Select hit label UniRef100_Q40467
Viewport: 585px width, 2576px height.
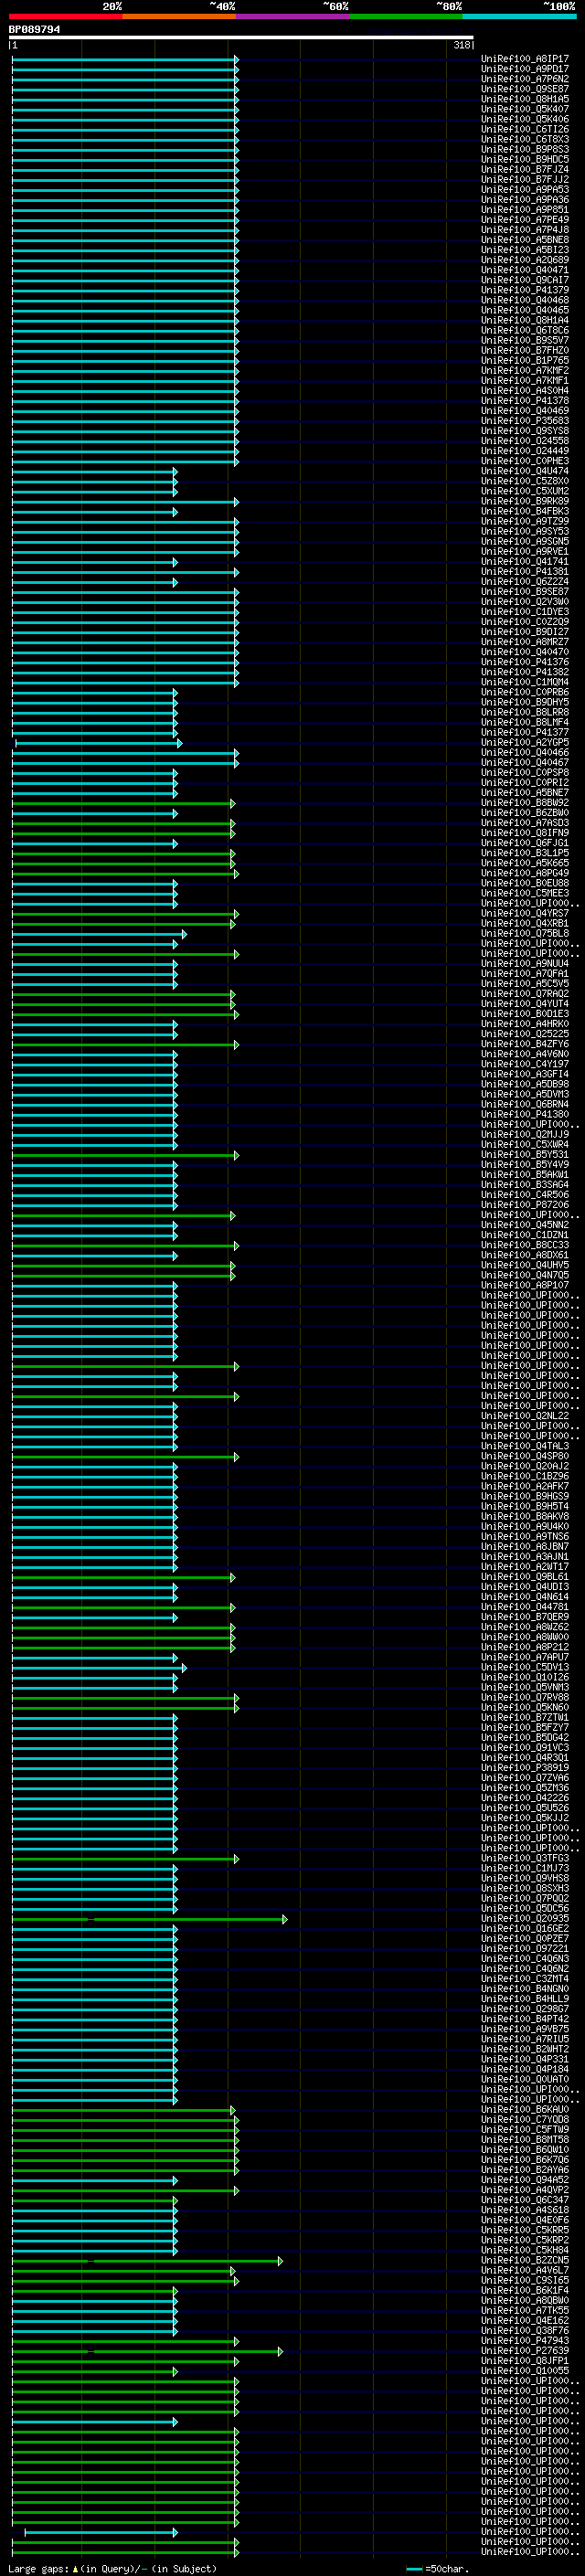(x=525, y=763)
